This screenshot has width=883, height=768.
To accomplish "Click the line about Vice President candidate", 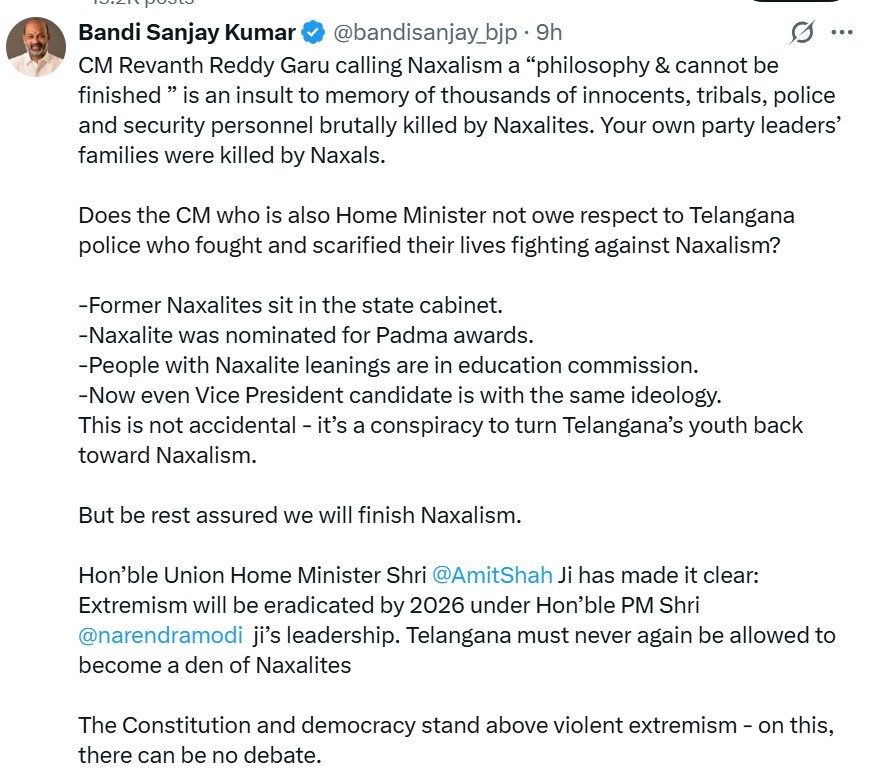I will point(399,395).
